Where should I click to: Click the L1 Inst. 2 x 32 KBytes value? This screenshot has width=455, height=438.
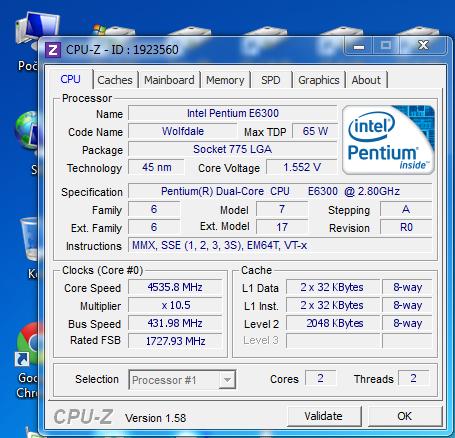[333, 305]
